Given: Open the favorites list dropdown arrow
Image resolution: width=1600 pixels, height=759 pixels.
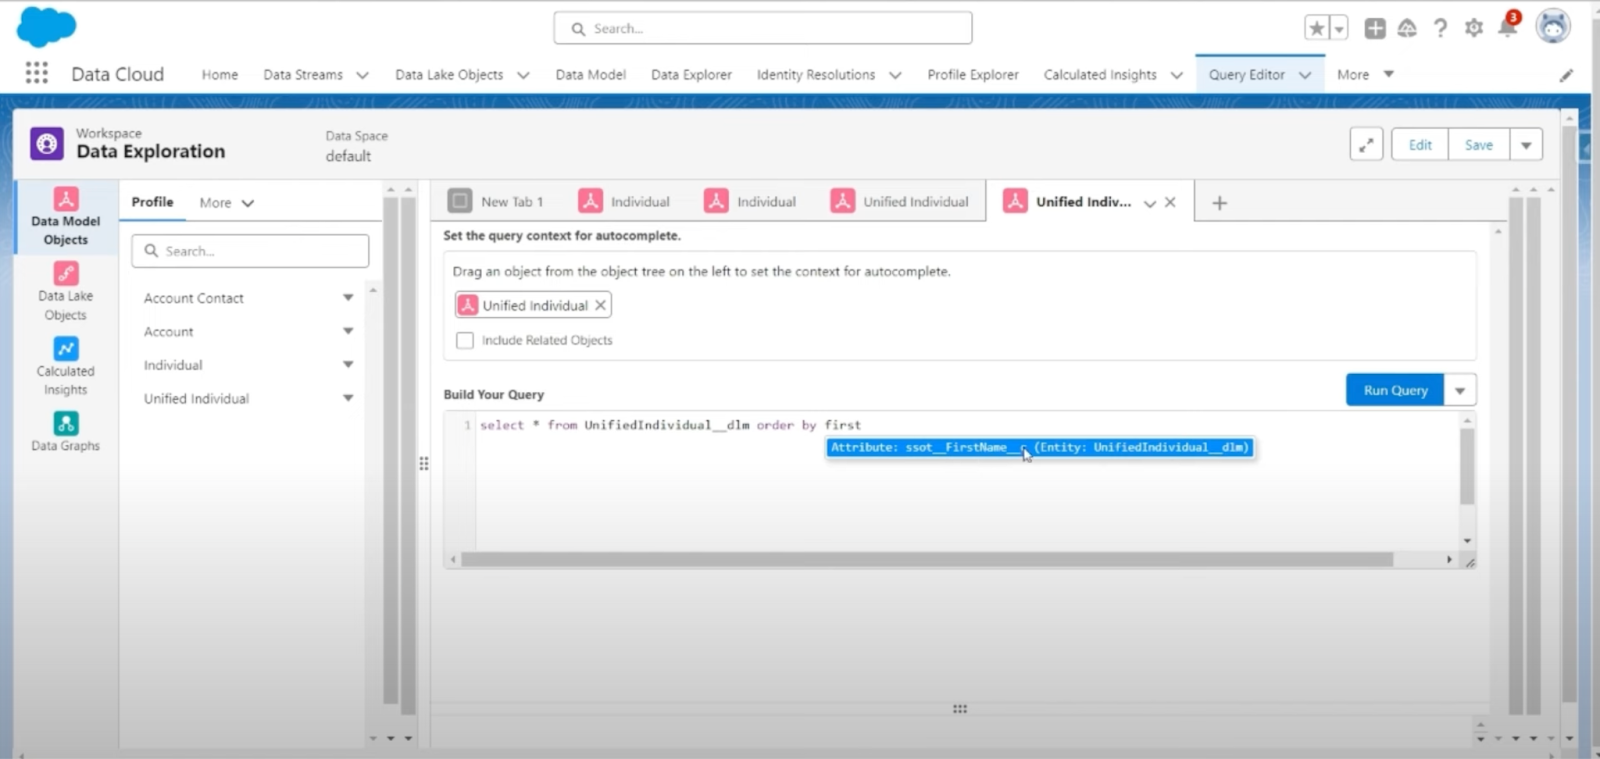Looking at the screenshot, I should [1339, 28].
